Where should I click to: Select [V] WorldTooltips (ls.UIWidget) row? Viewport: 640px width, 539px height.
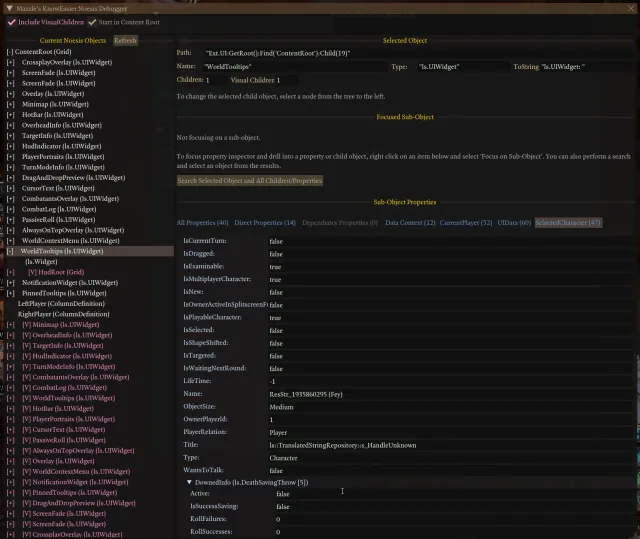click(x=69, y=398)
